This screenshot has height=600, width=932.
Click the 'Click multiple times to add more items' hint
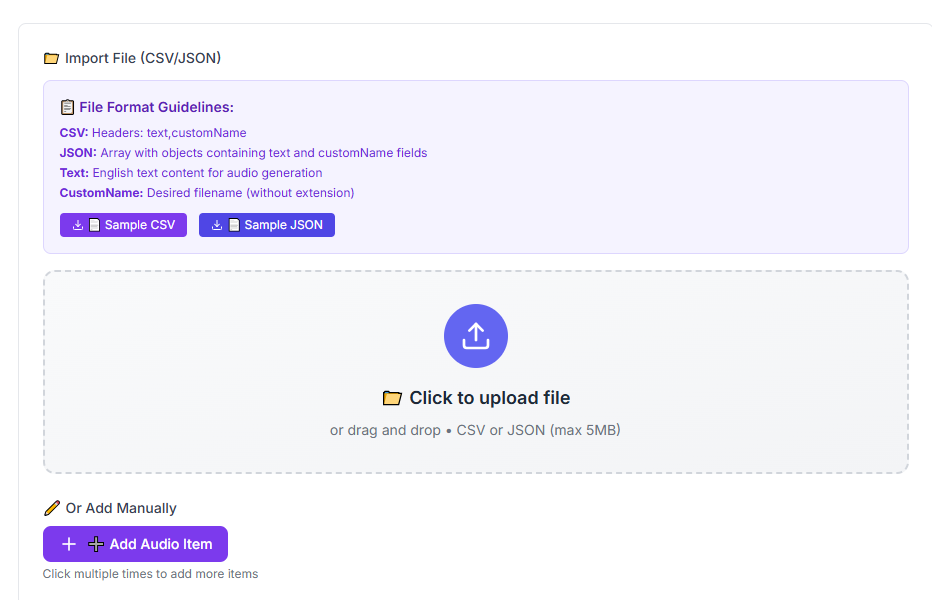coord(150,574)
